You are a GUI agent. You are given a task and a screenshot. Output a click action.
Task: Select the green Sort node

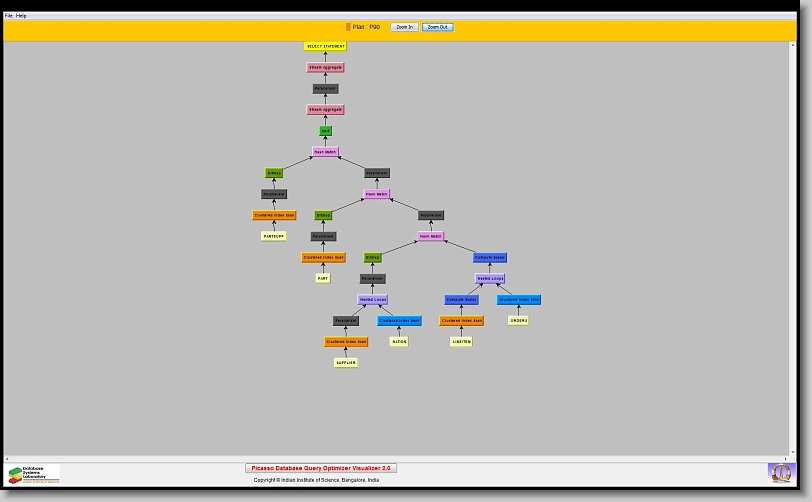click(325, 131)
